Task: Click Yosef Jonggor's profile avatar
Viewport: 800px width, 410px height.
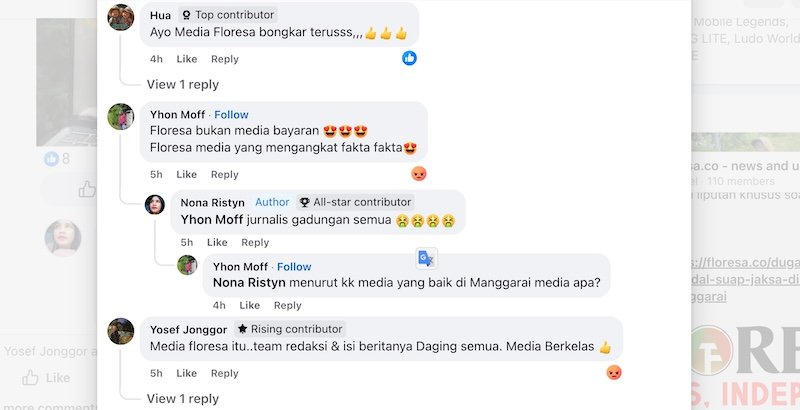Action: coord(121,331)
